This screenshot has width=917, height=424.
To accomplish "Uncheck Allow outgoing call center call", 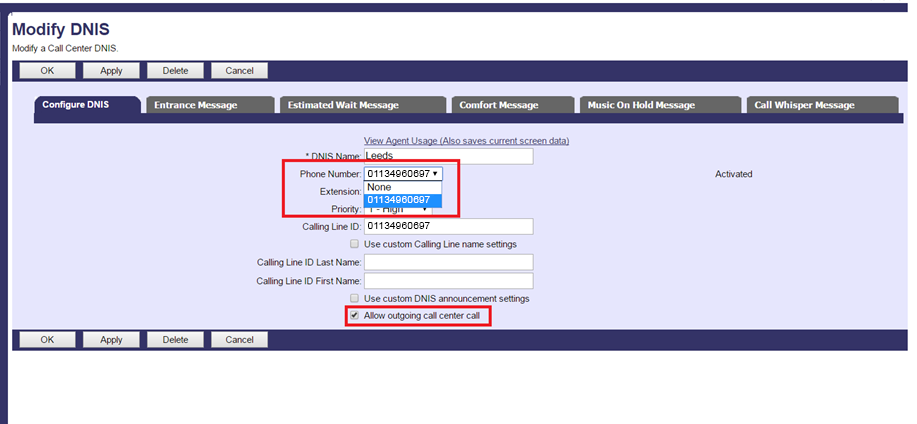I will tap(354, 316).
